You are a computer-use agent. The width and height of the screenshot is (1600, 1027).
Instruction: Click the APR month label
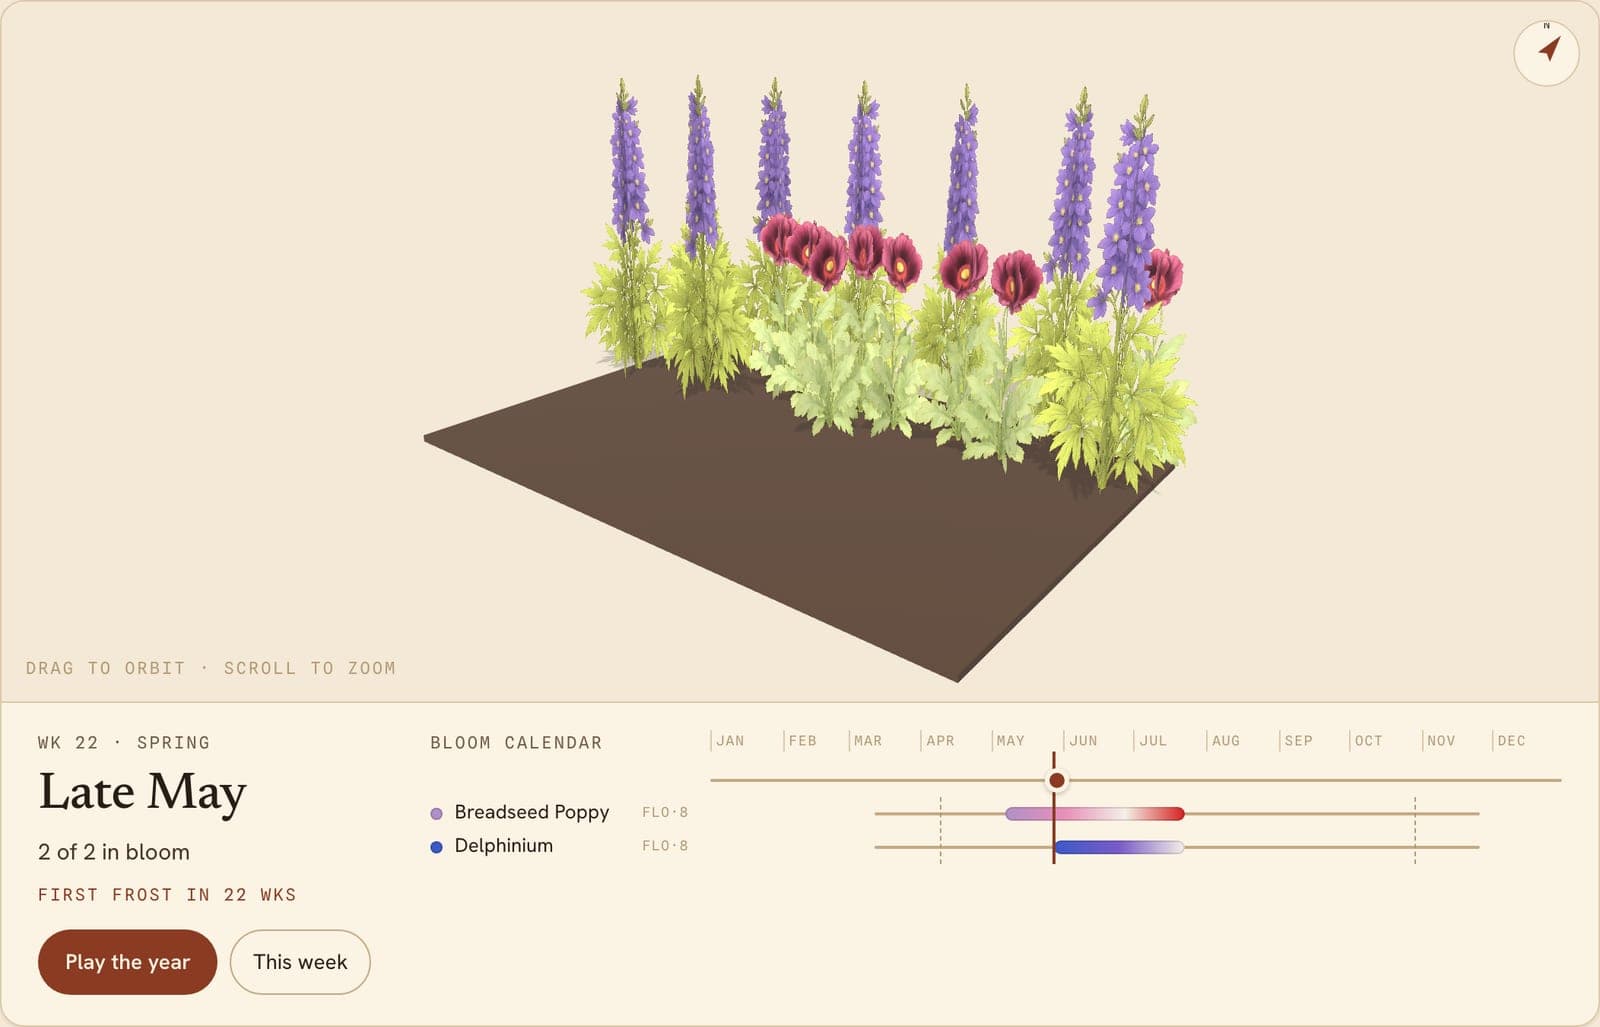(x=940, y=741)
